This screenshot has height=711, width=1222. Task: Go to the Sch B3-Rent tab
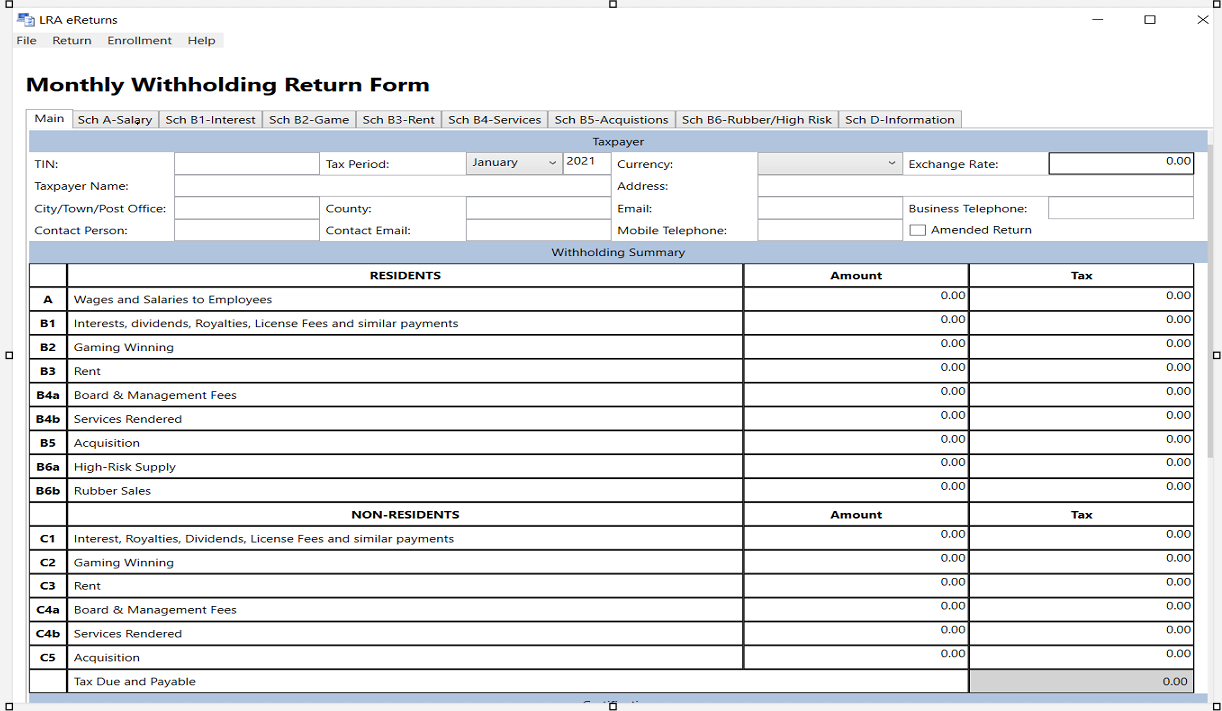(x=398, y=120)
